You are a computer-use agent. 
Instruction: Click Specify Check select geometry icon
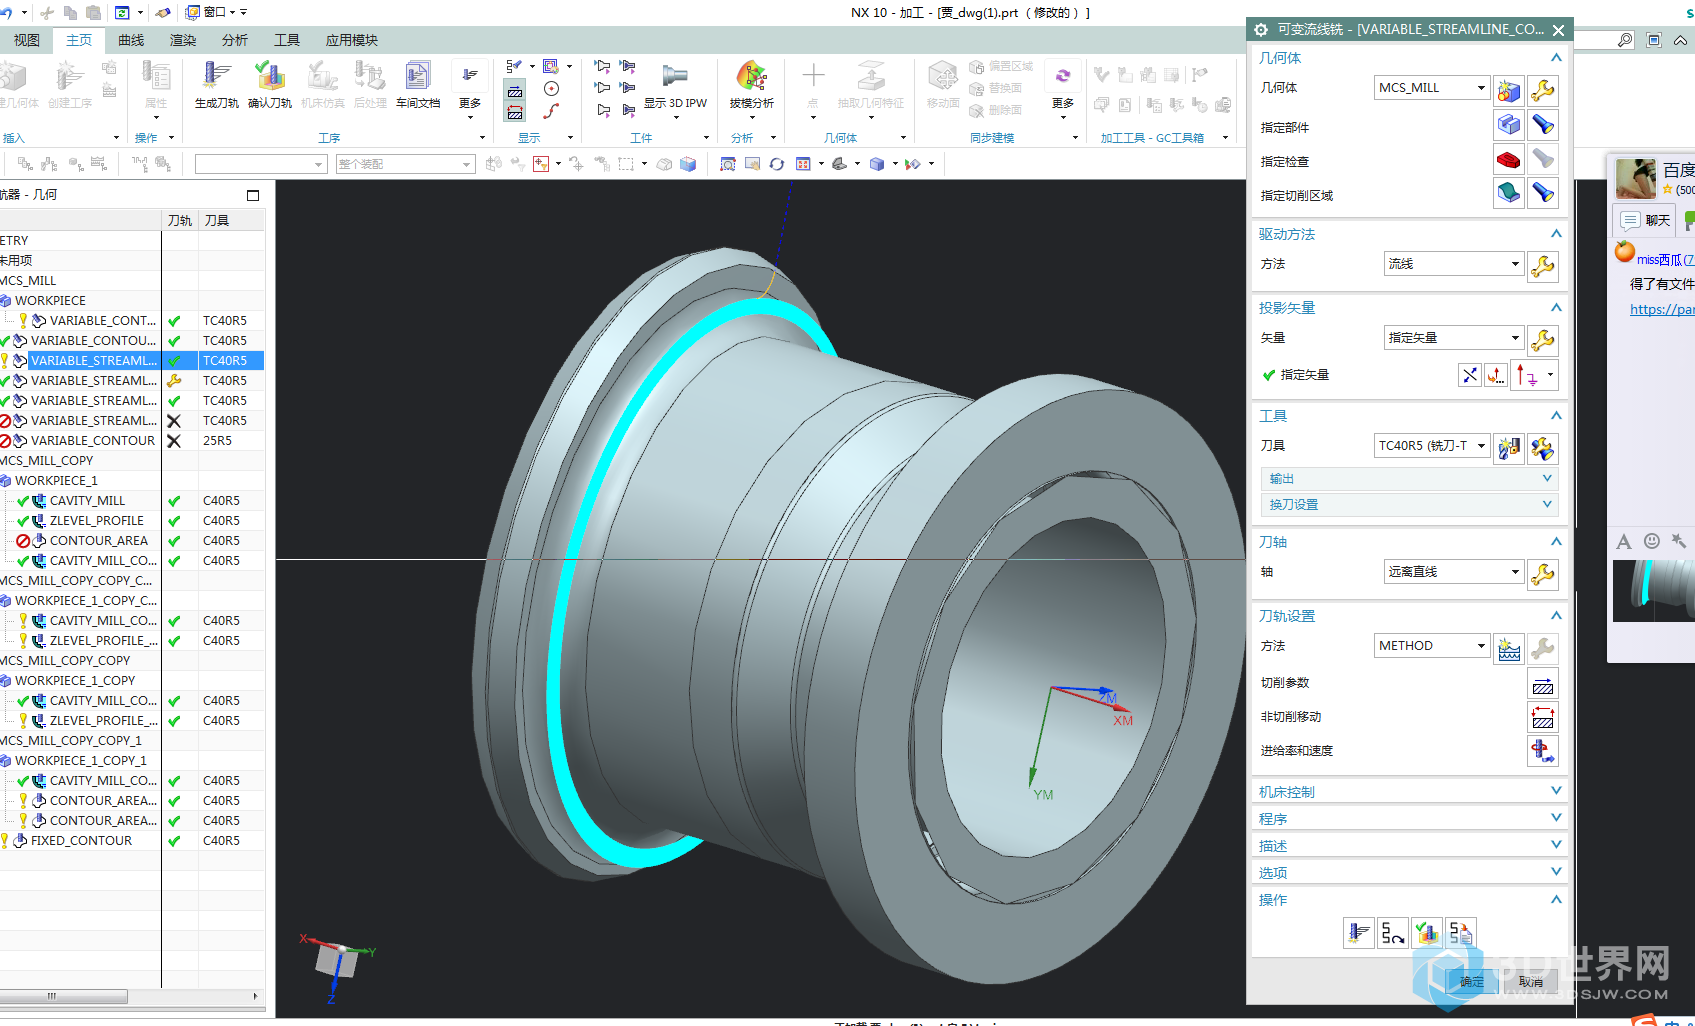pos(1509,159)
